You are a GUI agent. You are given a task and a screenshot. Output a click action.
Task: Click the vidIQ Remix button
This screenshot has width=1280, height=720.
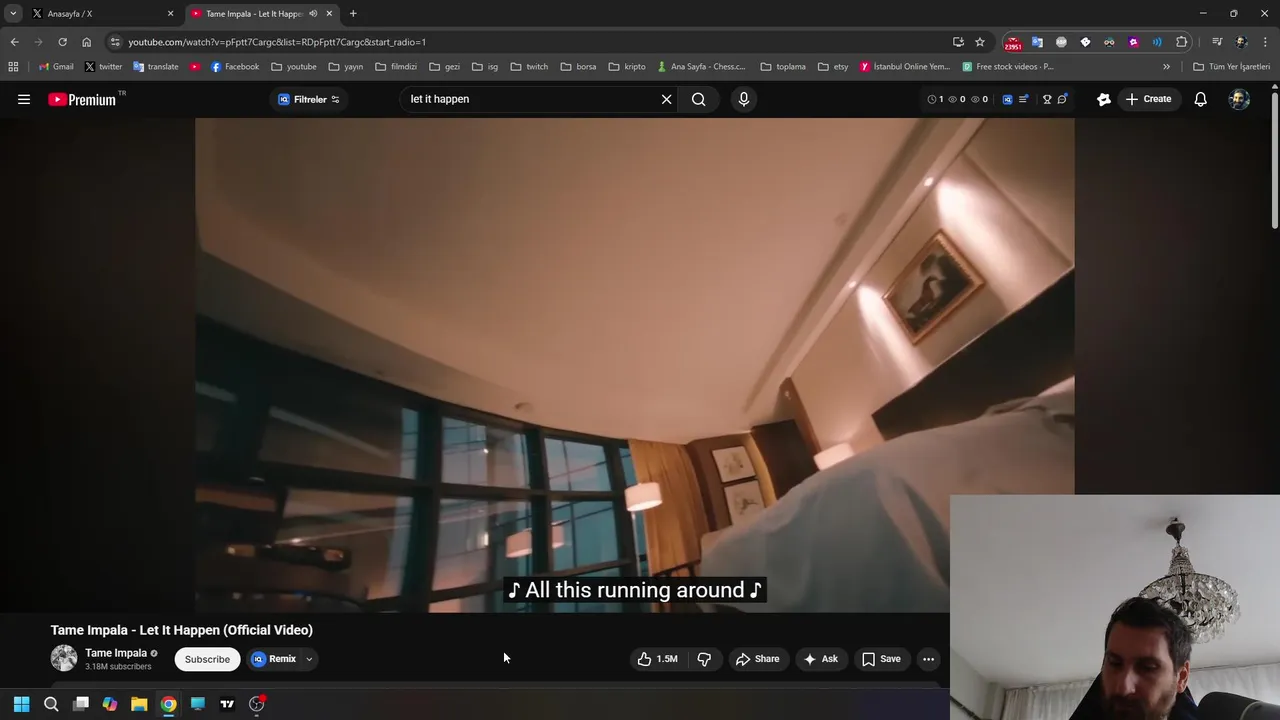tap(274, 659)
